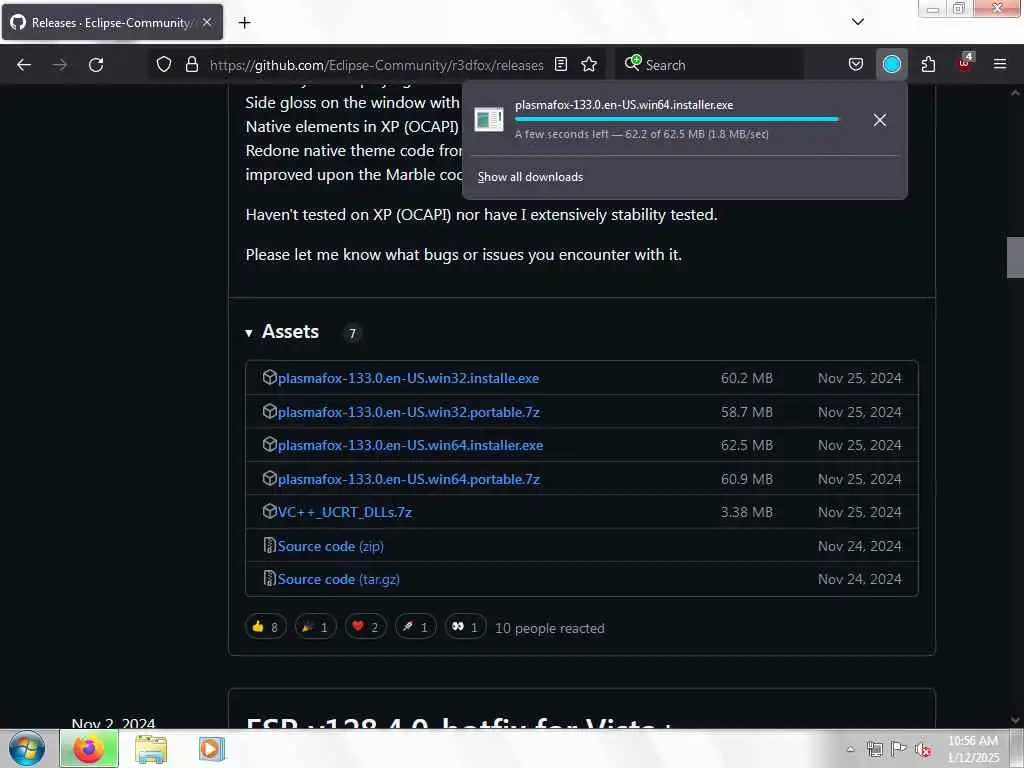
Task: Open Show all downloads
Action: tap(530, 177)
